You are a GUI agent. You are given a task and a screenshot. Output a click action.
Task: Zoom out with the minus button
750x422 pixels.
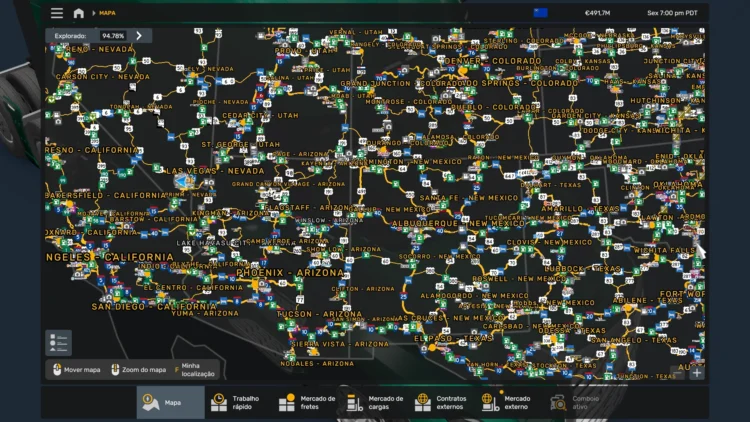pyautogui.click(x=678, y=373)
